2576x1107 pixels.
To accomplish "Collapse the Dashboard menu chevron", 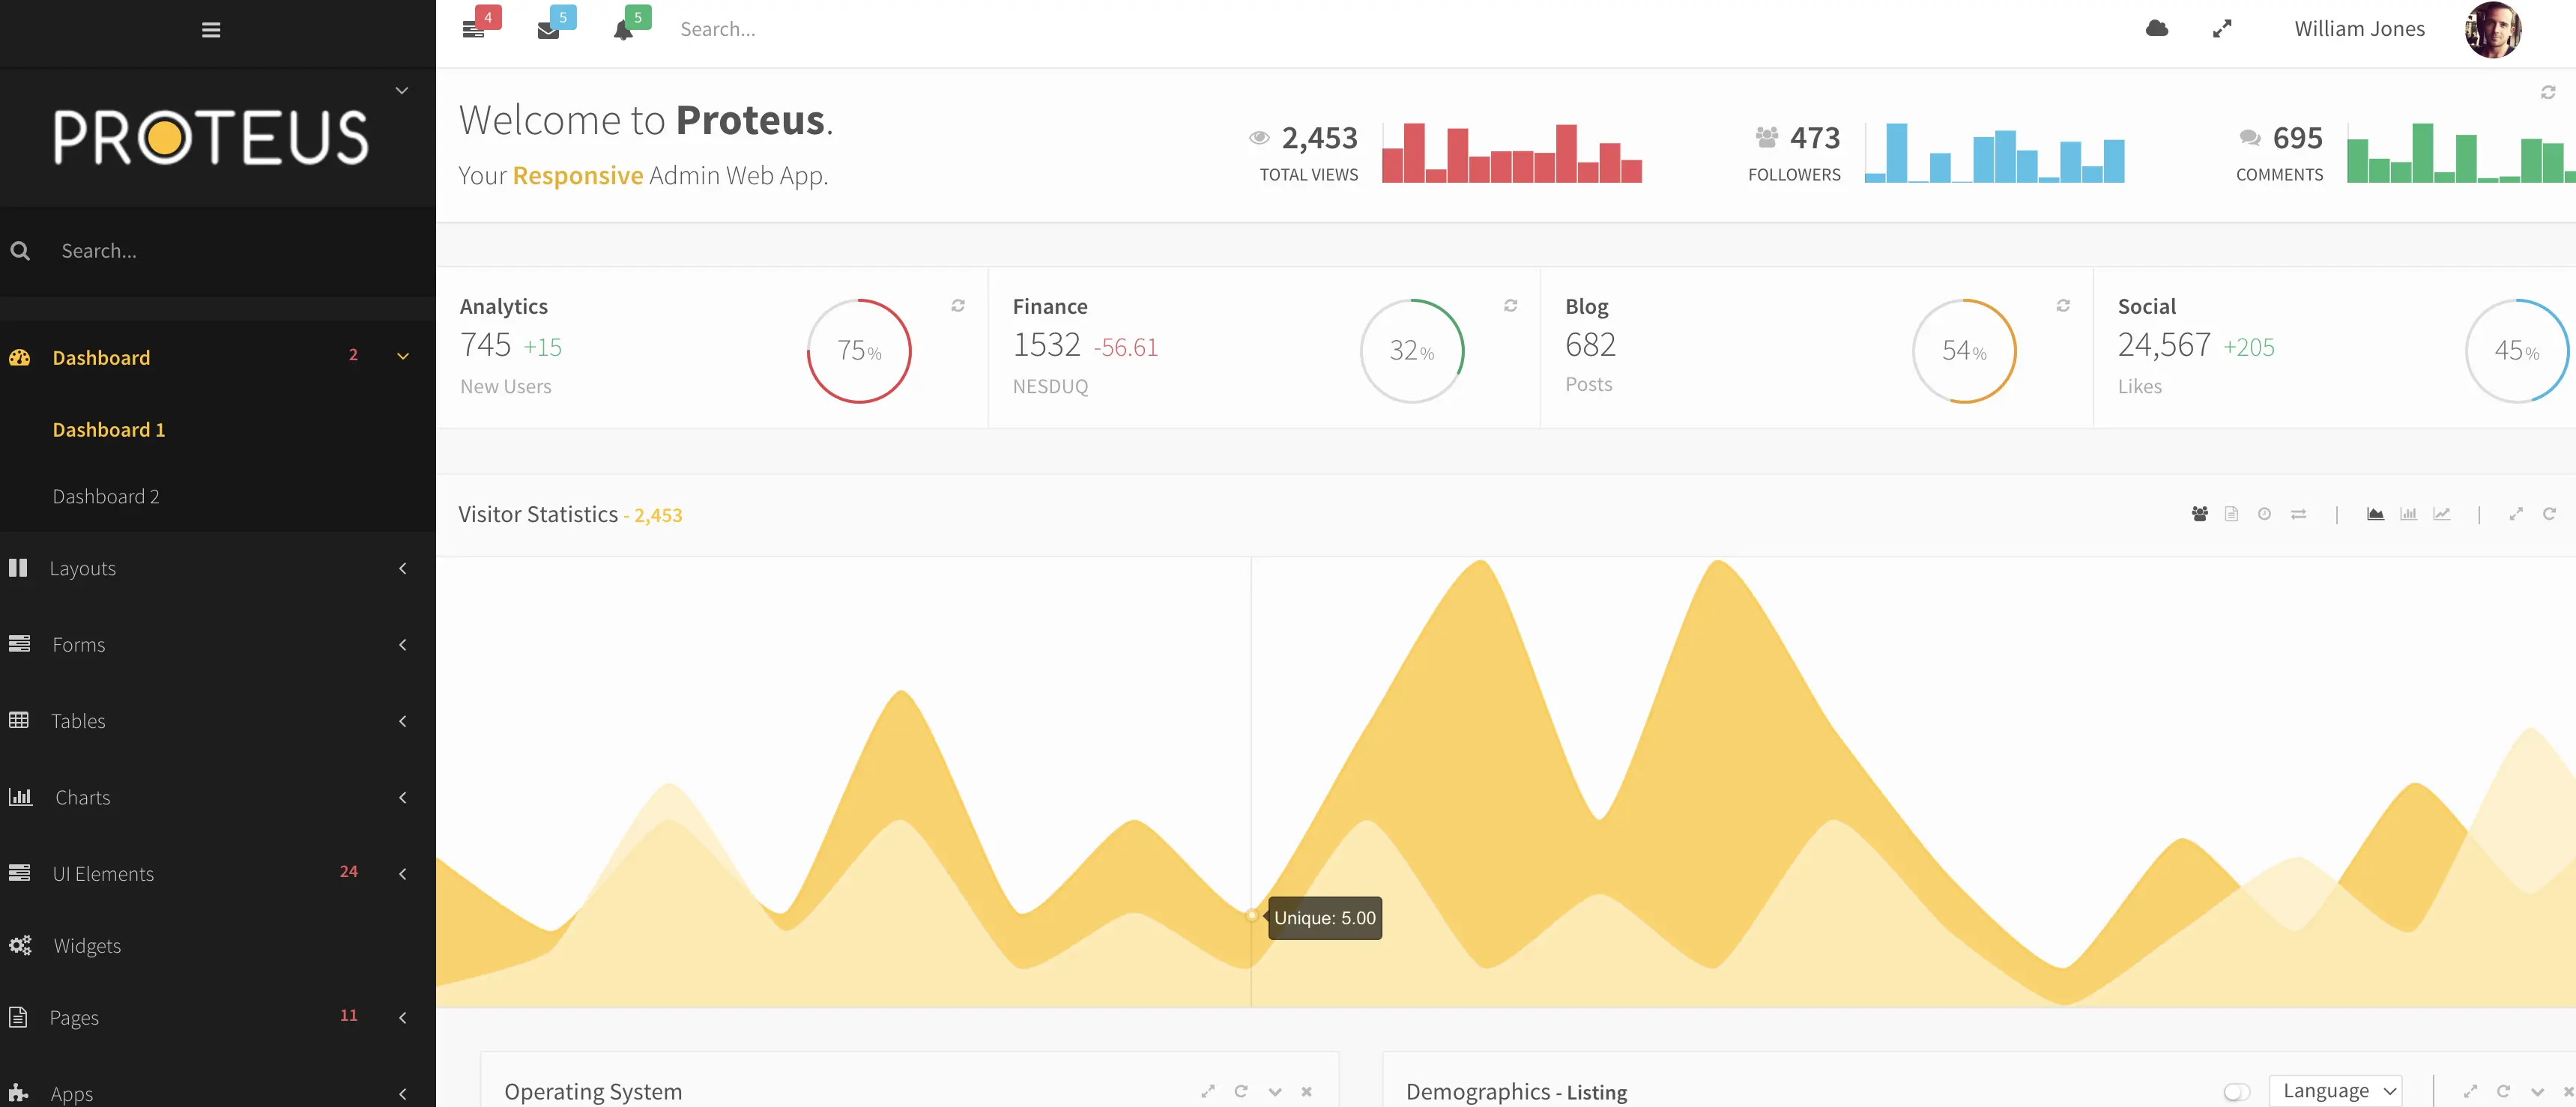I will pyautogui.click(x=403, y=356).
